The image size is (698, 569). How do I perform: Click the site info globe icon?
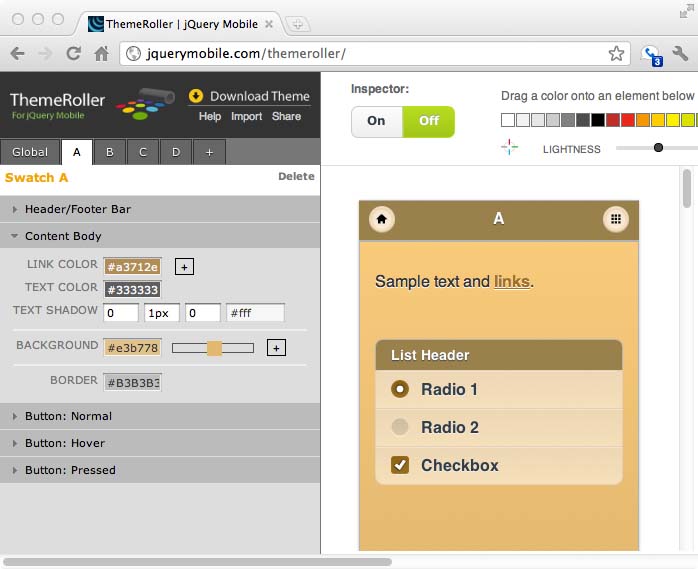(133, 53)
